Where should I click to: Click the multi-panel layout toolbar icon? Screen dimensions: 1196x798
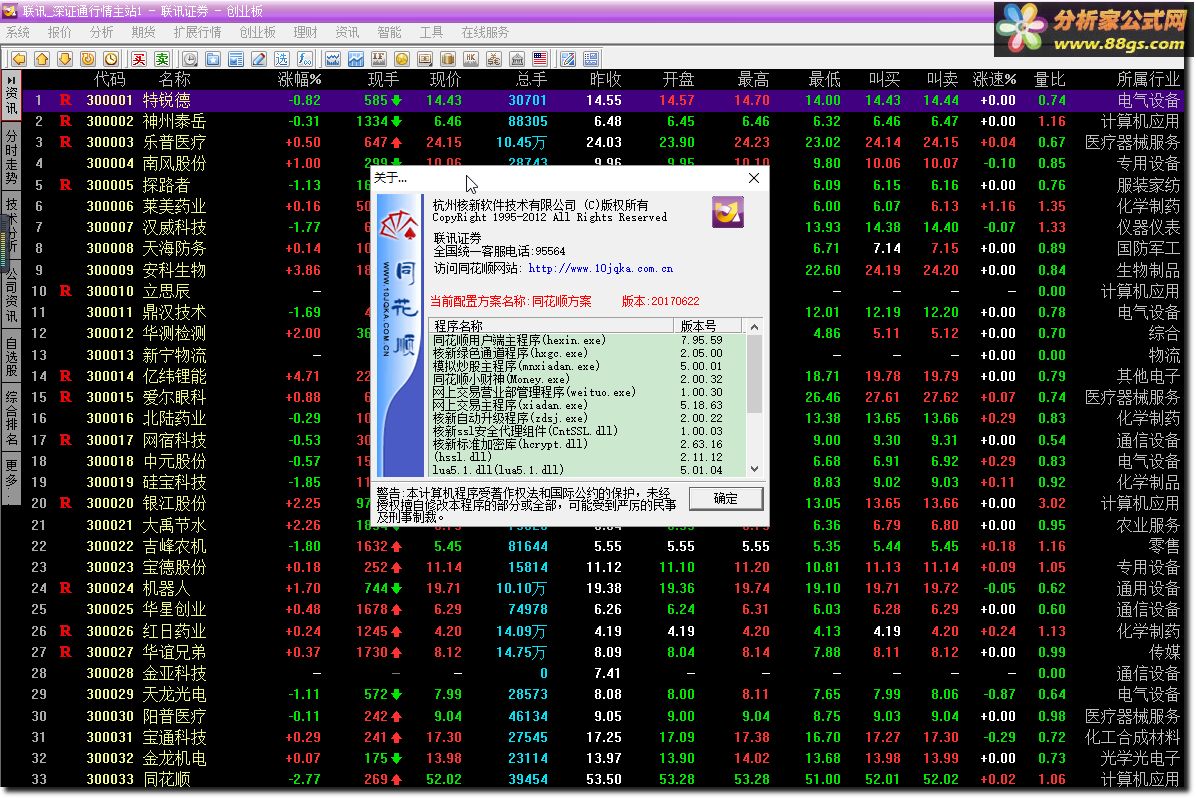pyautogui.click(x=590, y=59)
